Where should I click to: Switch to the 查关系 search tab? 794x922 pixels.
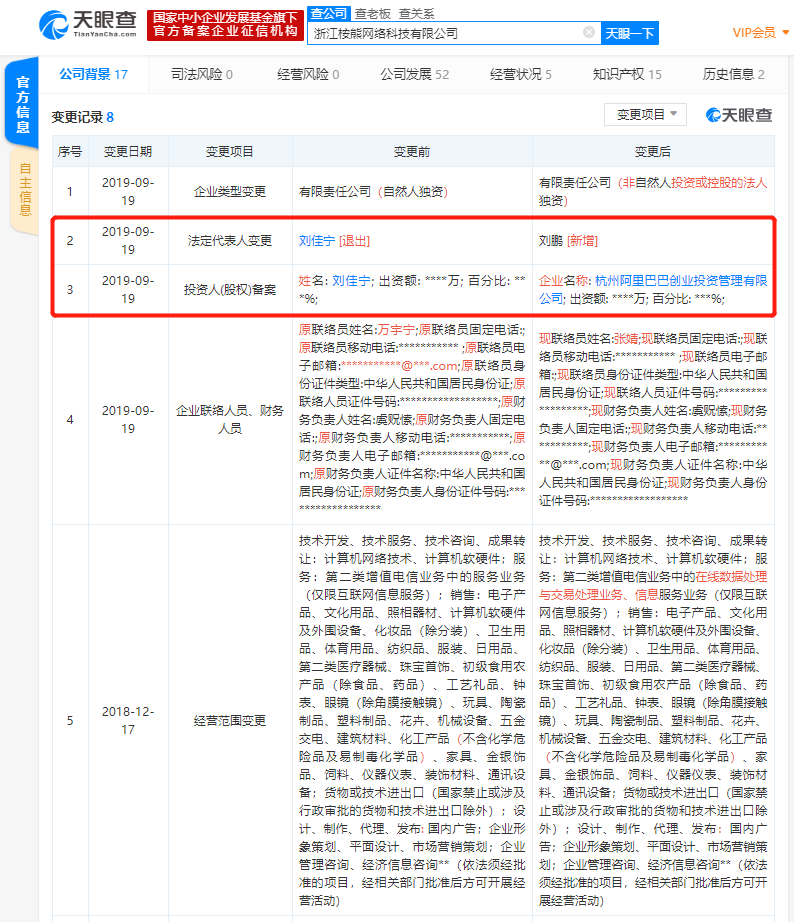(x=416, y=14)
